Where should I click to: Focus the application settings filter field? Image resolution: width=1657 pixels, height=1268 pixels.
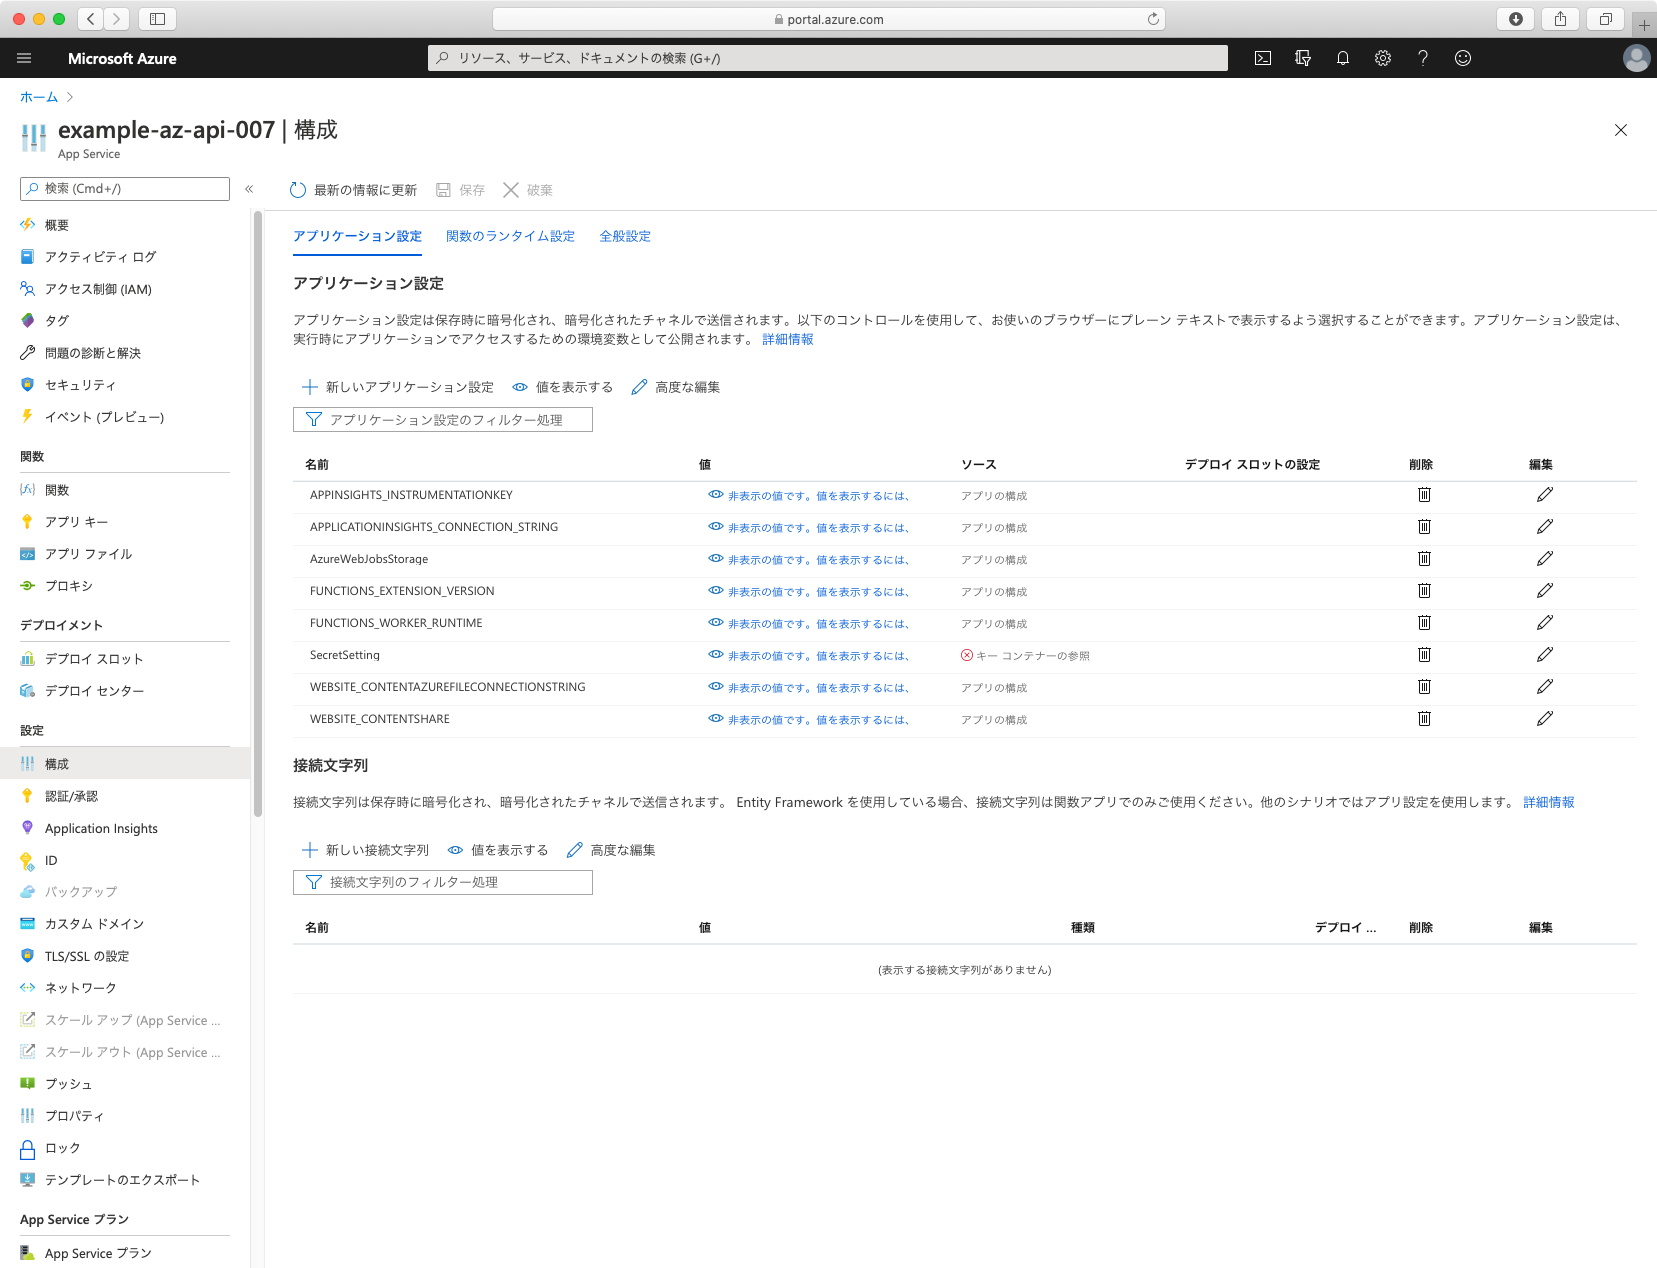[x=443, y=420]
